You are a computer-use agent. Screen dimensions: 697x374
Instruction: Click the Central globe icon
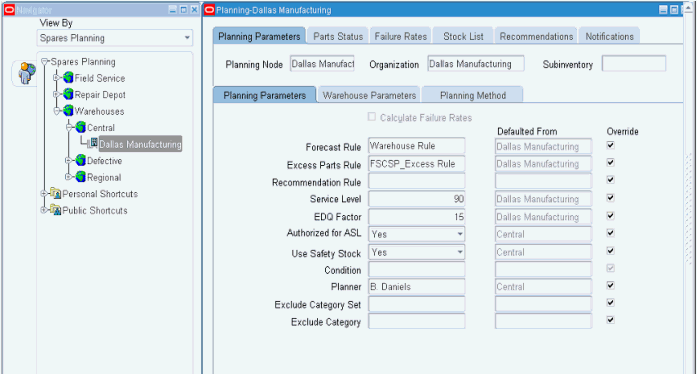click(x=80, y=127)
